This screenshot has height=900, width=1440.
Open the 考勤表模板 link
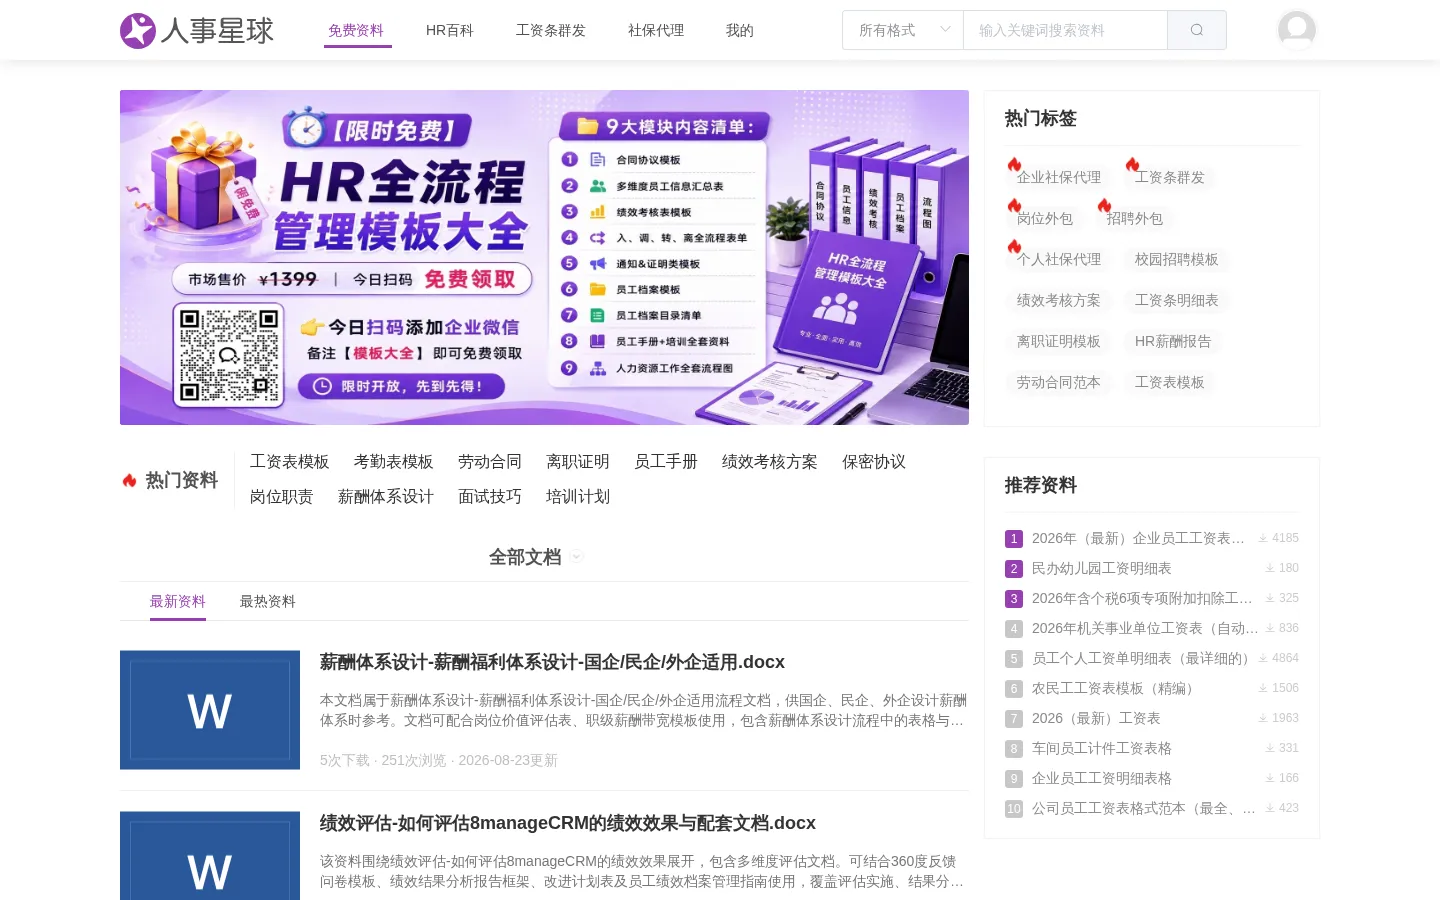coord(394,461)
